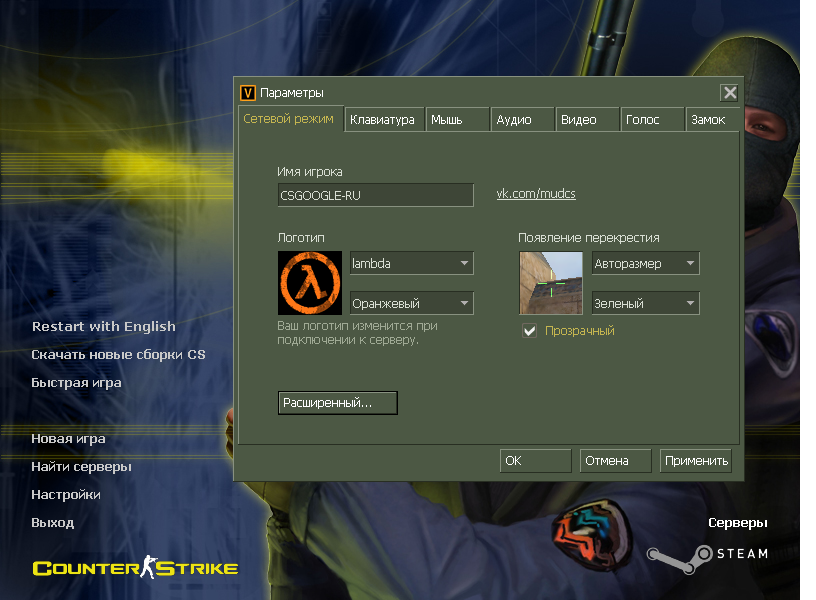Screen dimensions: 816x600
Task: Select Настройки menu item
Action: 66,494
